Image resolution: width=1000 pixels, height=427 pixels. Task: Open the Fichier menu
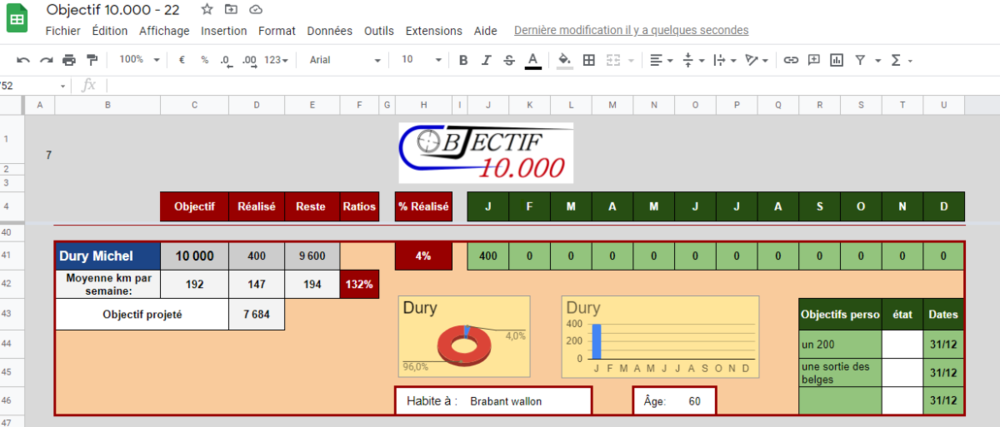[63, 31]
